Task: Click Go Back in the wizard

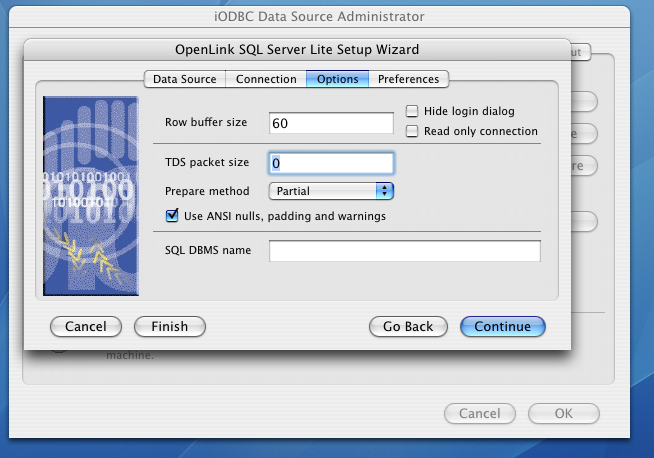Action: [408, 326]
